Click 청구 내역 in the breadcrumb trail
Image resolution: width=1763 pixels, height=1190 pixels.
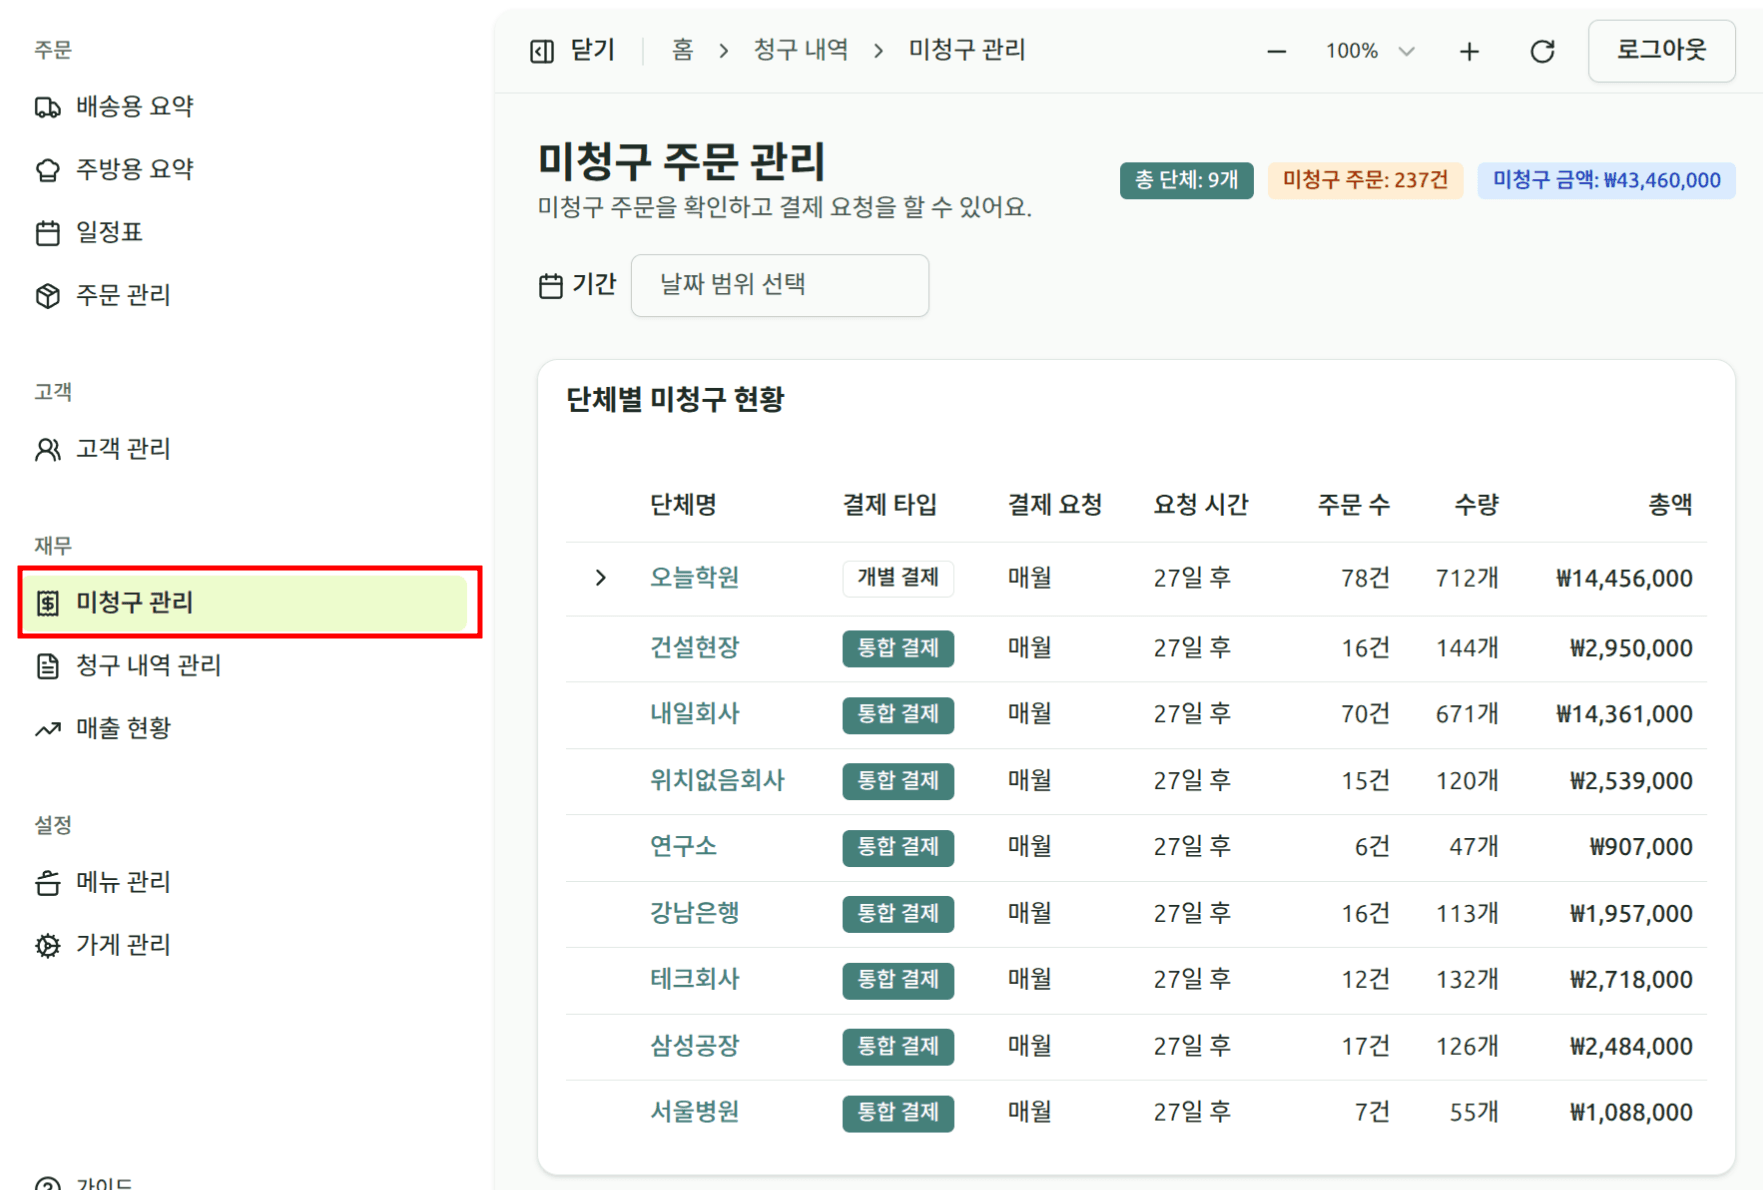click(x=801, y=49)
